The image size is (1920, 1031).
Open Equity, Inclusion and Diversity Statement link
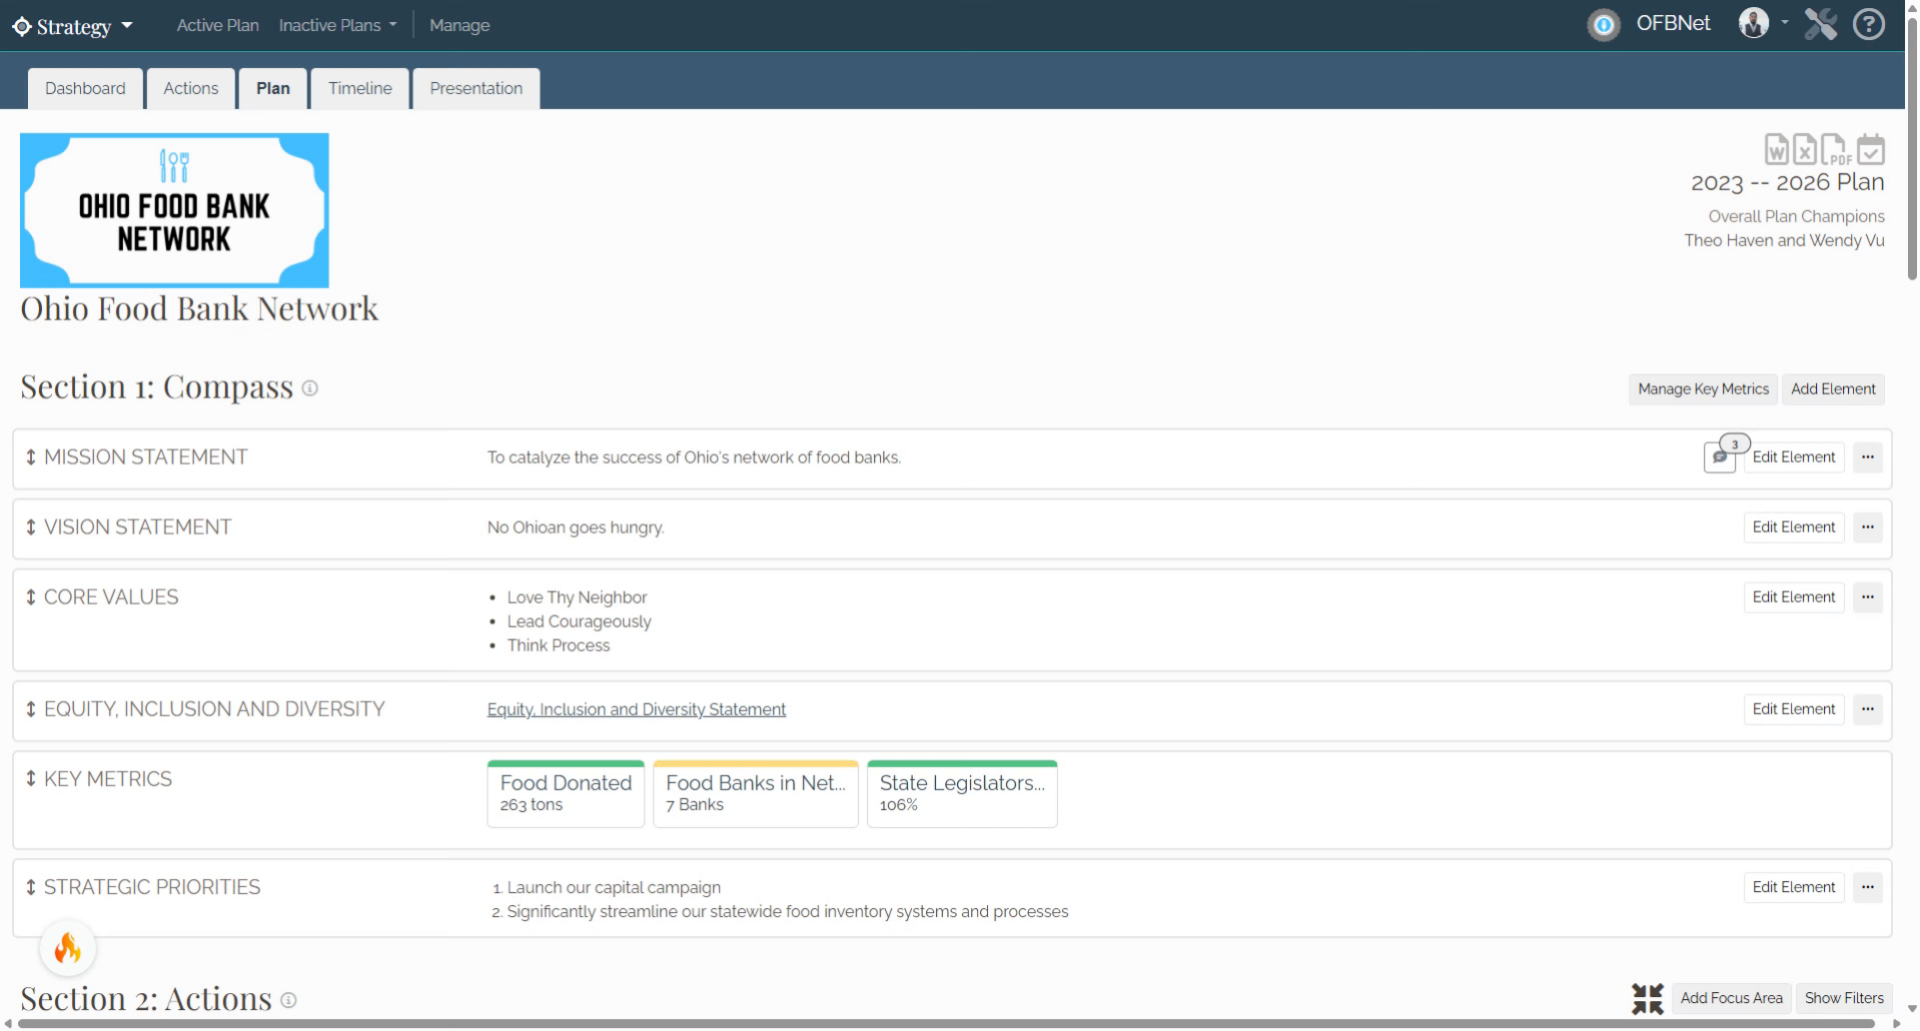(636, 709)
